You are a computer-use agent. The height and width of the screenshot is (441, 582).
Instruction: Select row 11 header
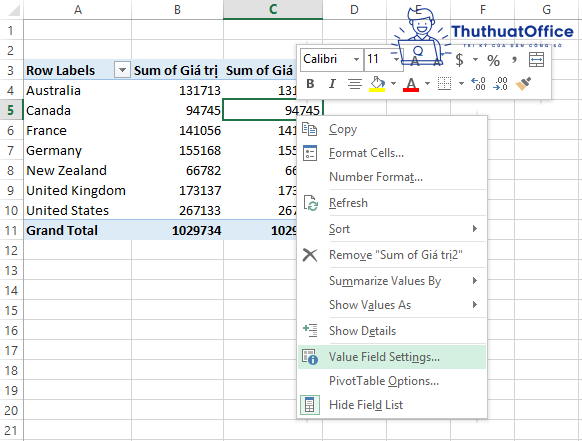click(11, 231)
